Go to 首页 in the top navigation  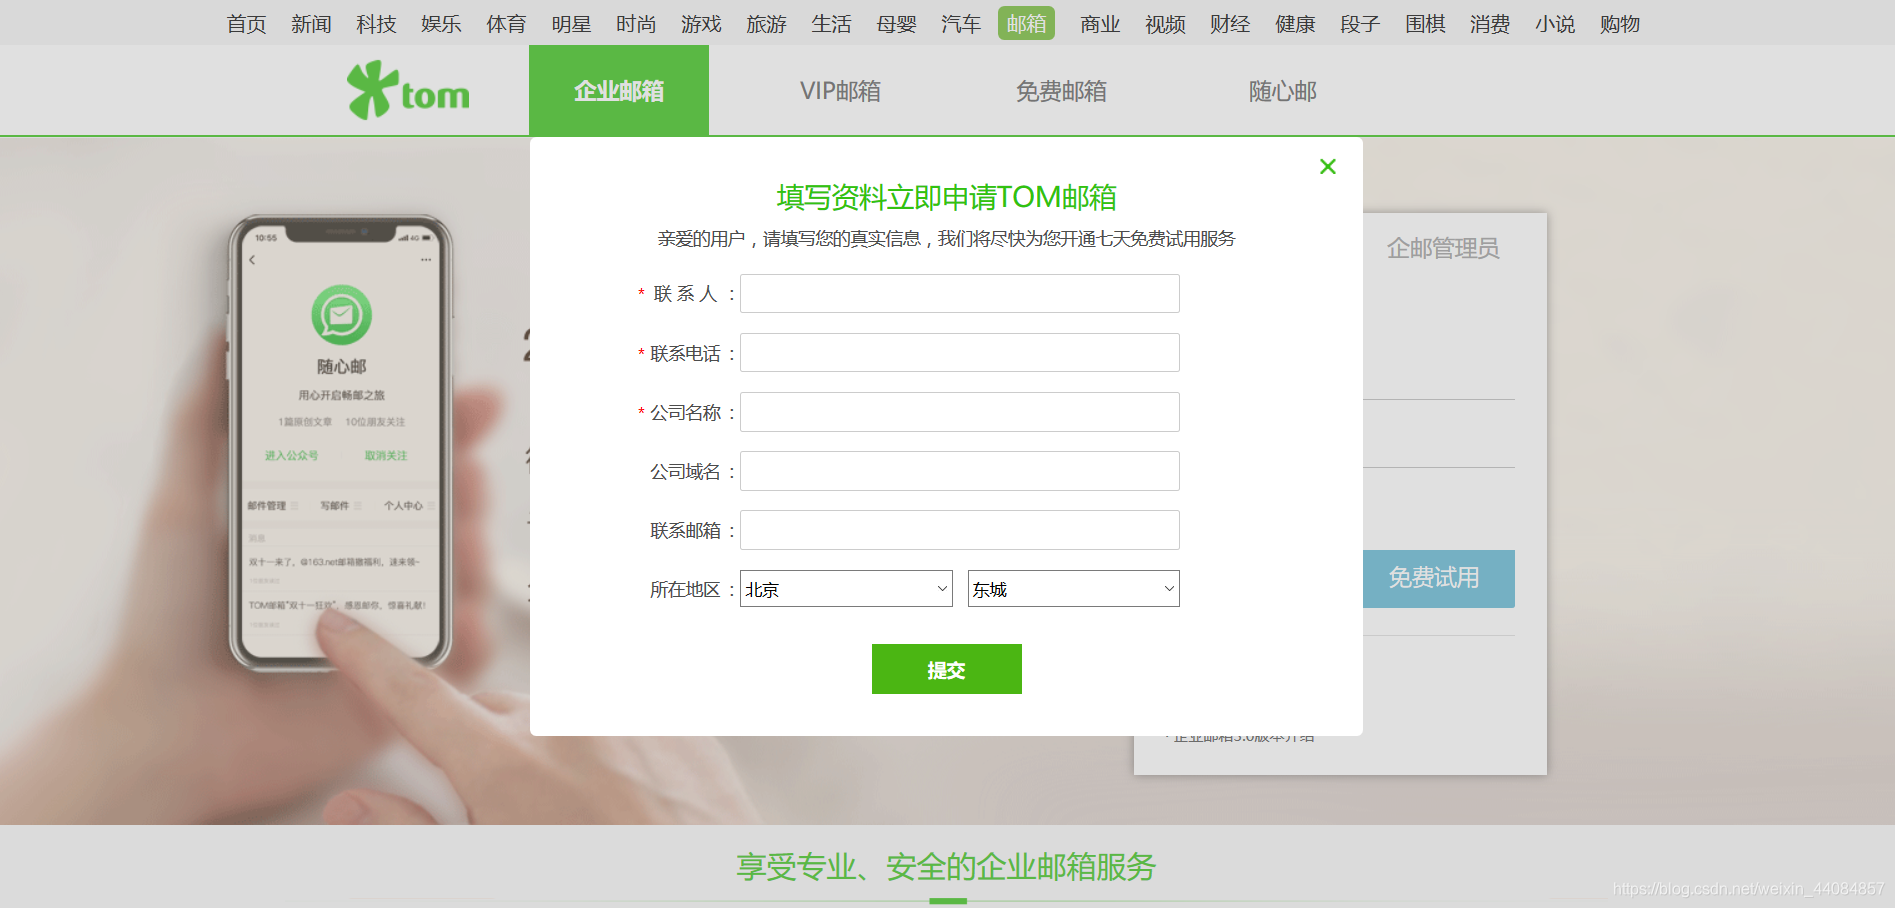point(245,23)
